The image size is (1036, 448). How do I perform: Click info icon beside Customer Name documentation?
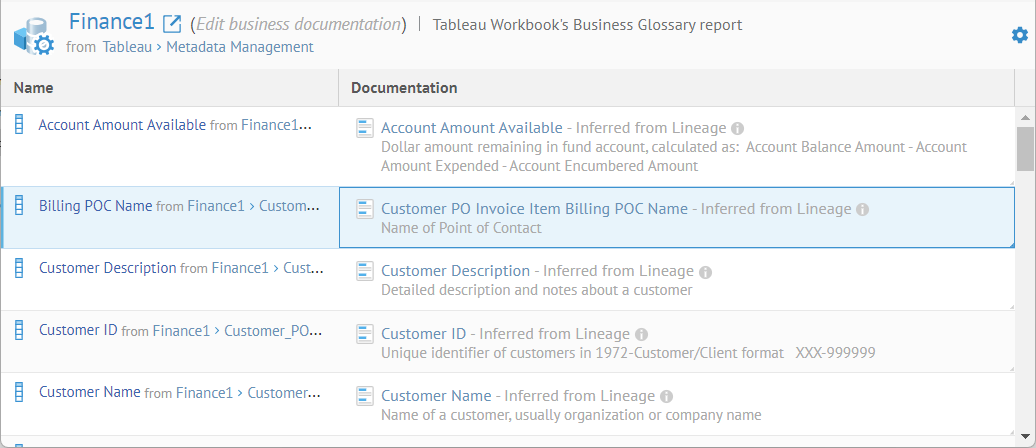667,396
